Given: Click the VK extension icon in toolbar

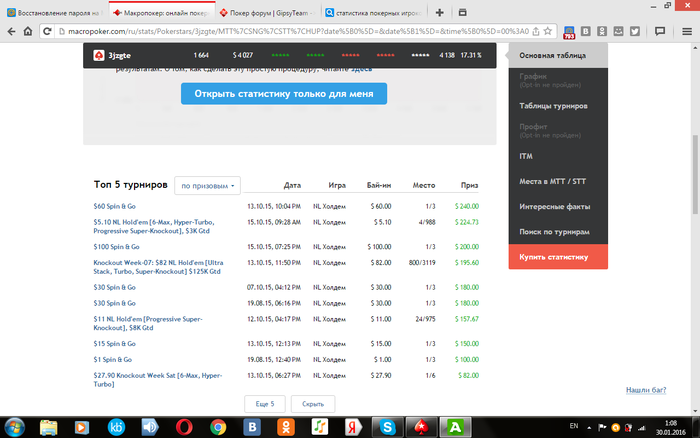Looking at the screenshot, I should coord(586,31).
